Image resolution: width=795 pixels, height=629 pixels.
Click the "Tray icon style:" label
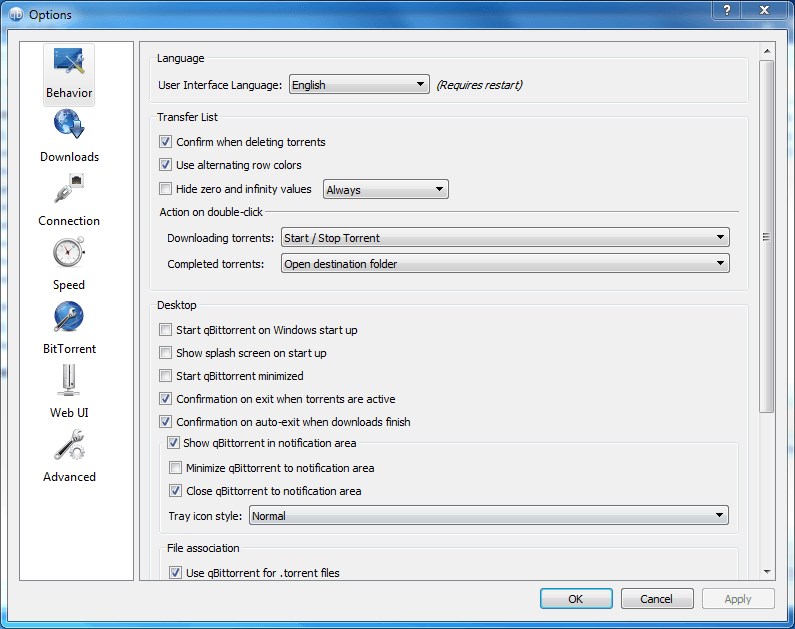[x=205, y=516]
